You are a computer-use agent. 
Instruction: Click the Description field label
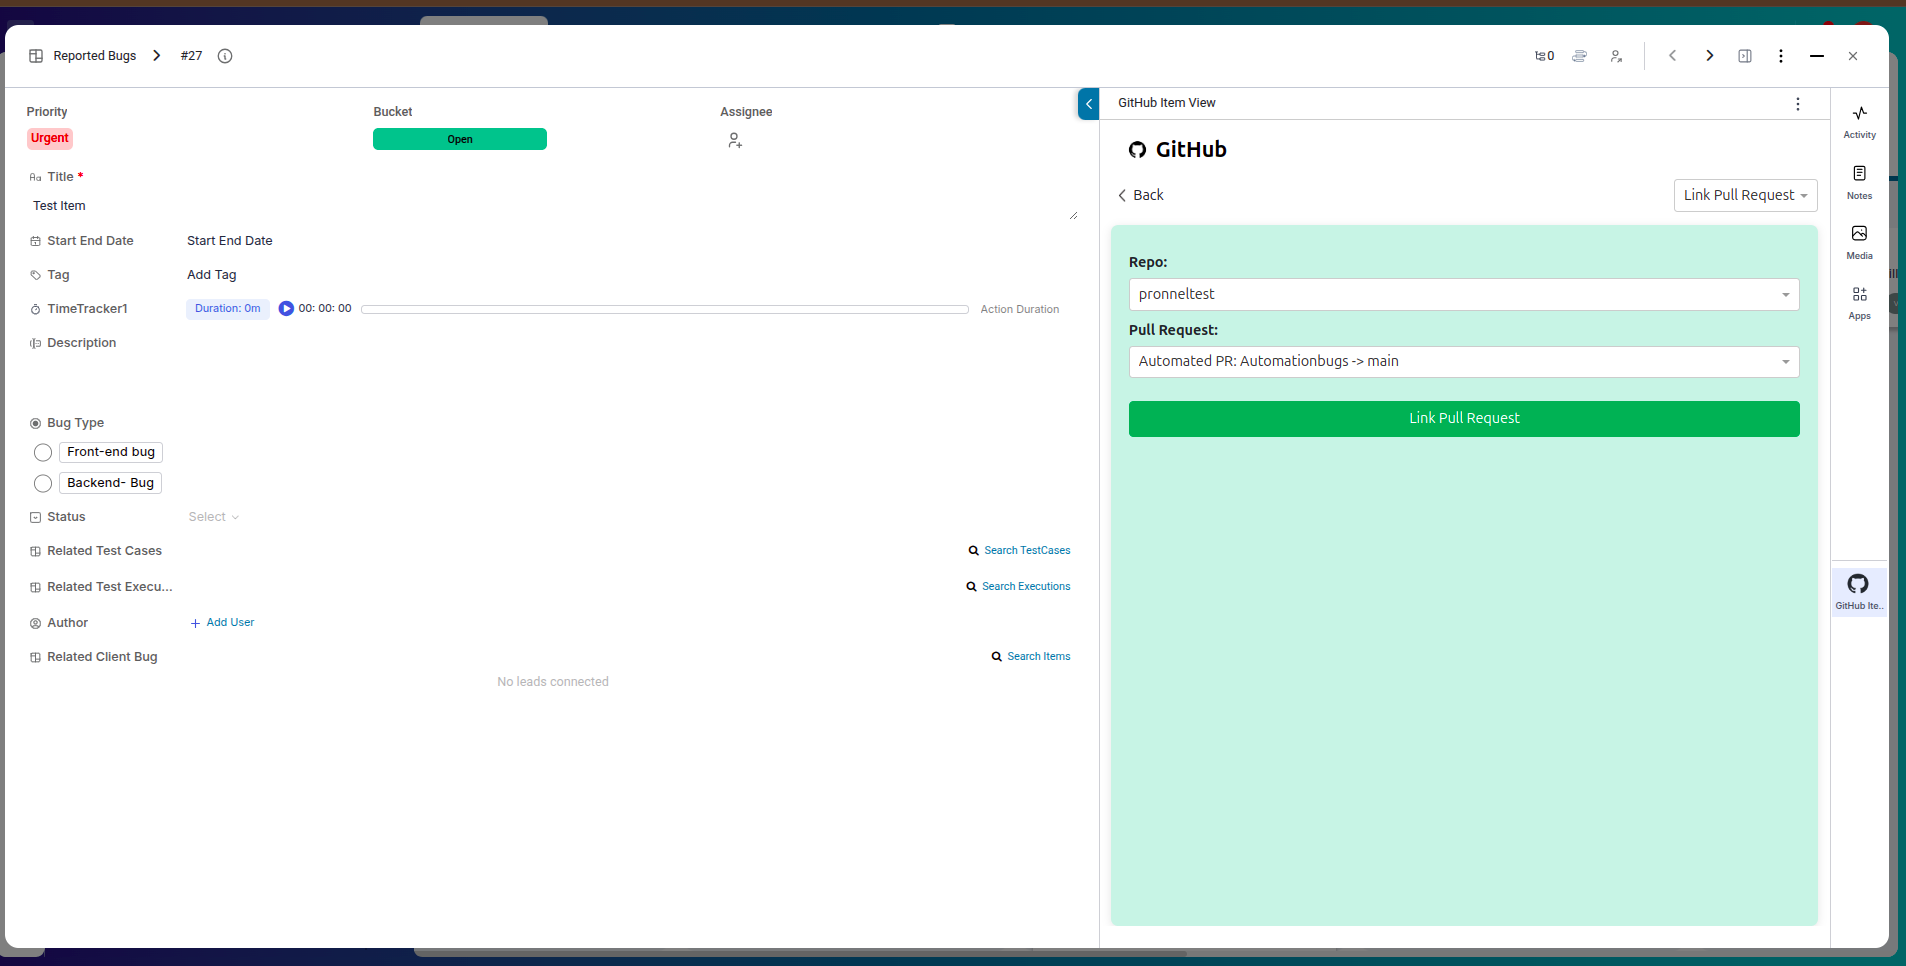(81, 343)
